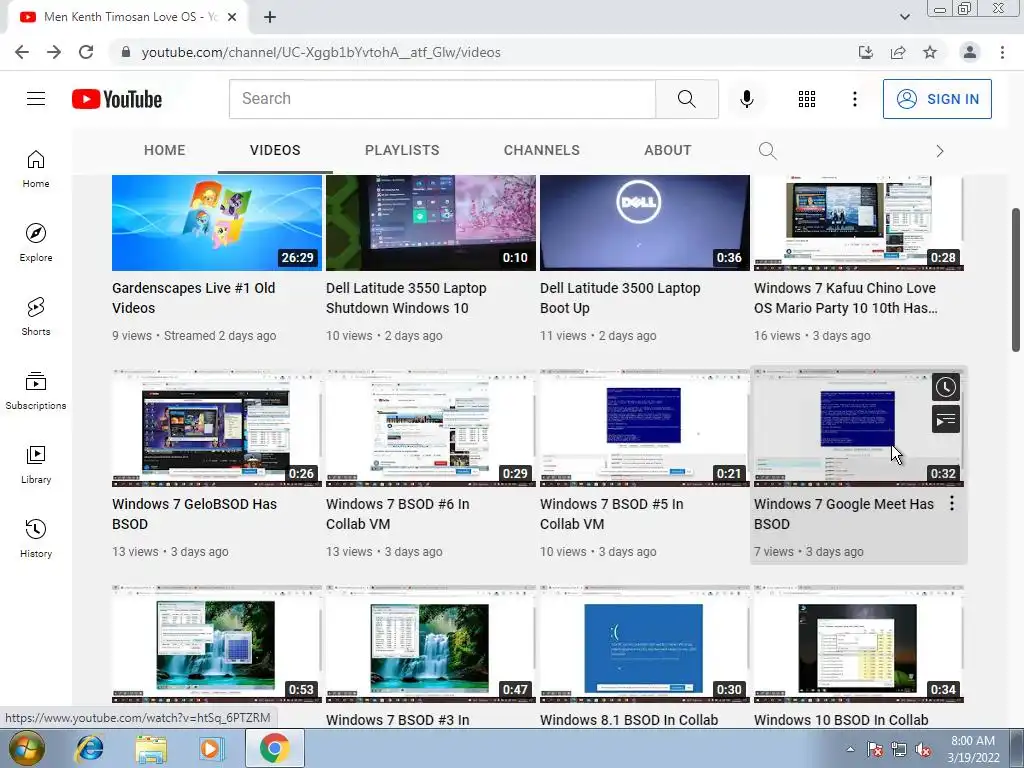The image size is (1024, 768).
Task: Click the channel search magnifier icon
Action: point(767,151)
